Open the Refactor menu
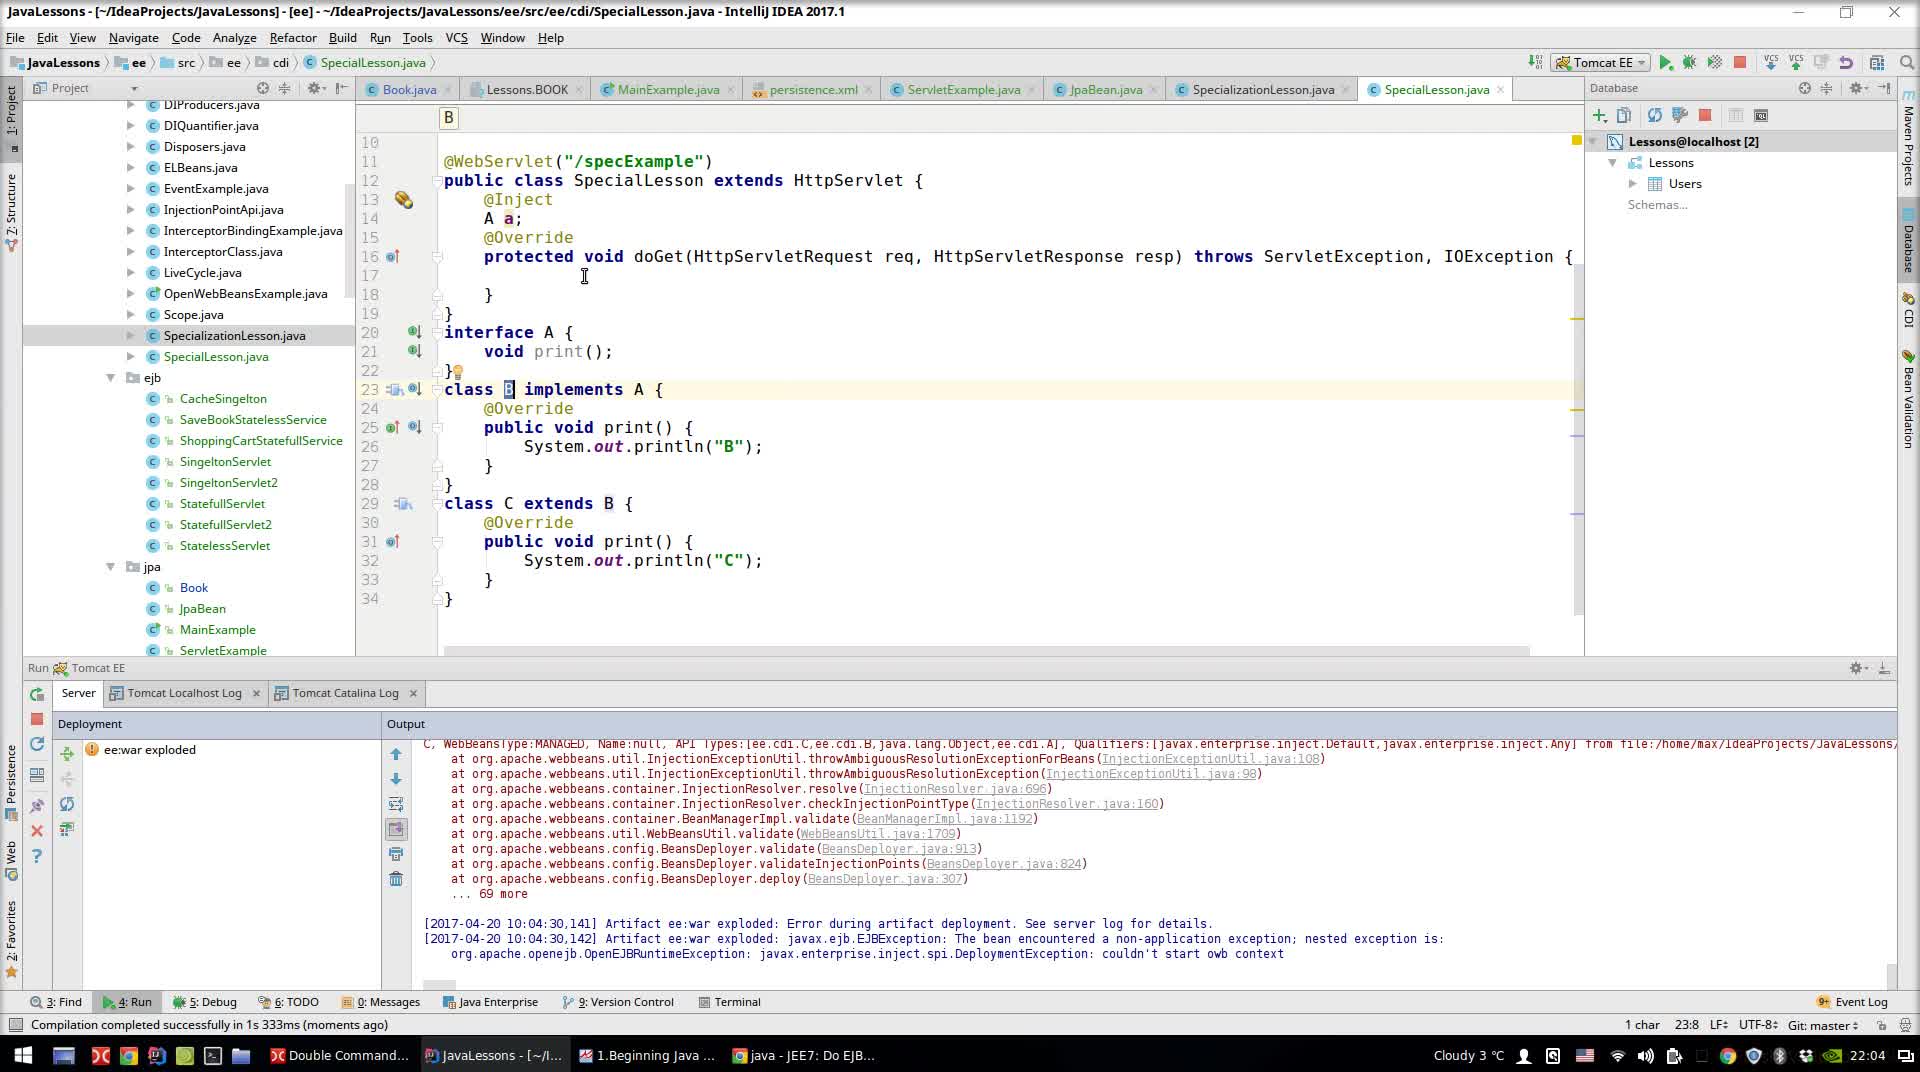Viewport: 1920px width, 1072px height. [292, 37]
